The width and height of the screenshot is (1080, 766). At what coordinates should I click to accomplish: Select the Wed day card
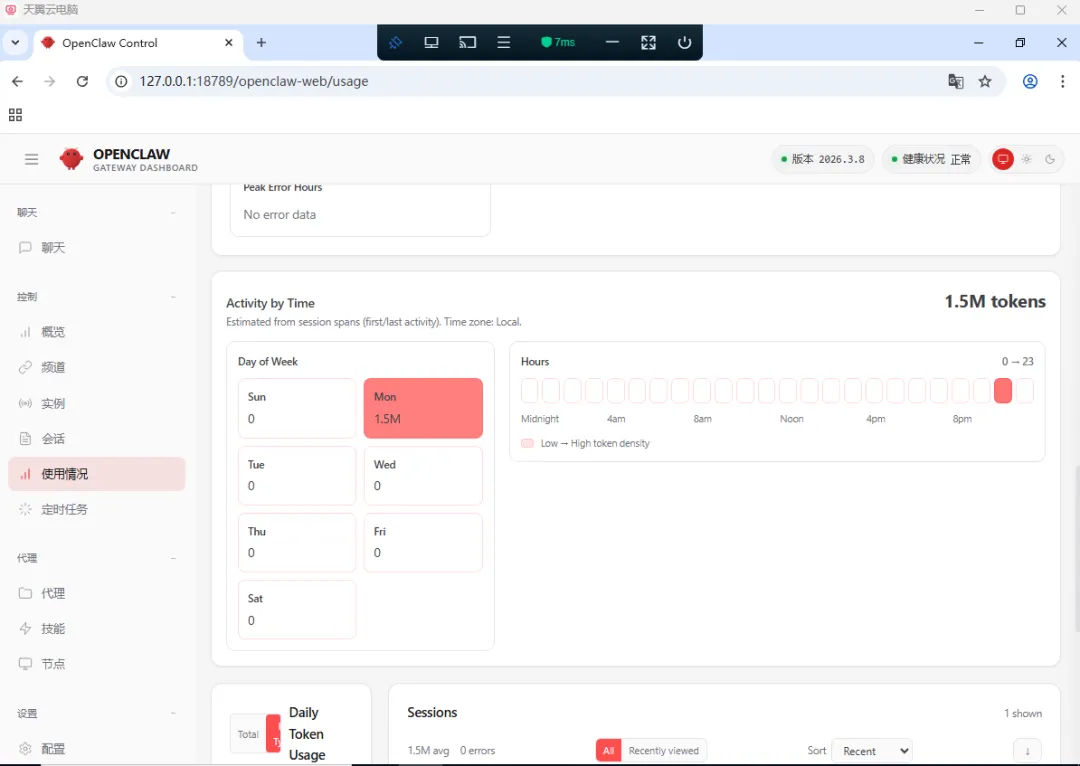pyautogui.click(x=423, y=475)
